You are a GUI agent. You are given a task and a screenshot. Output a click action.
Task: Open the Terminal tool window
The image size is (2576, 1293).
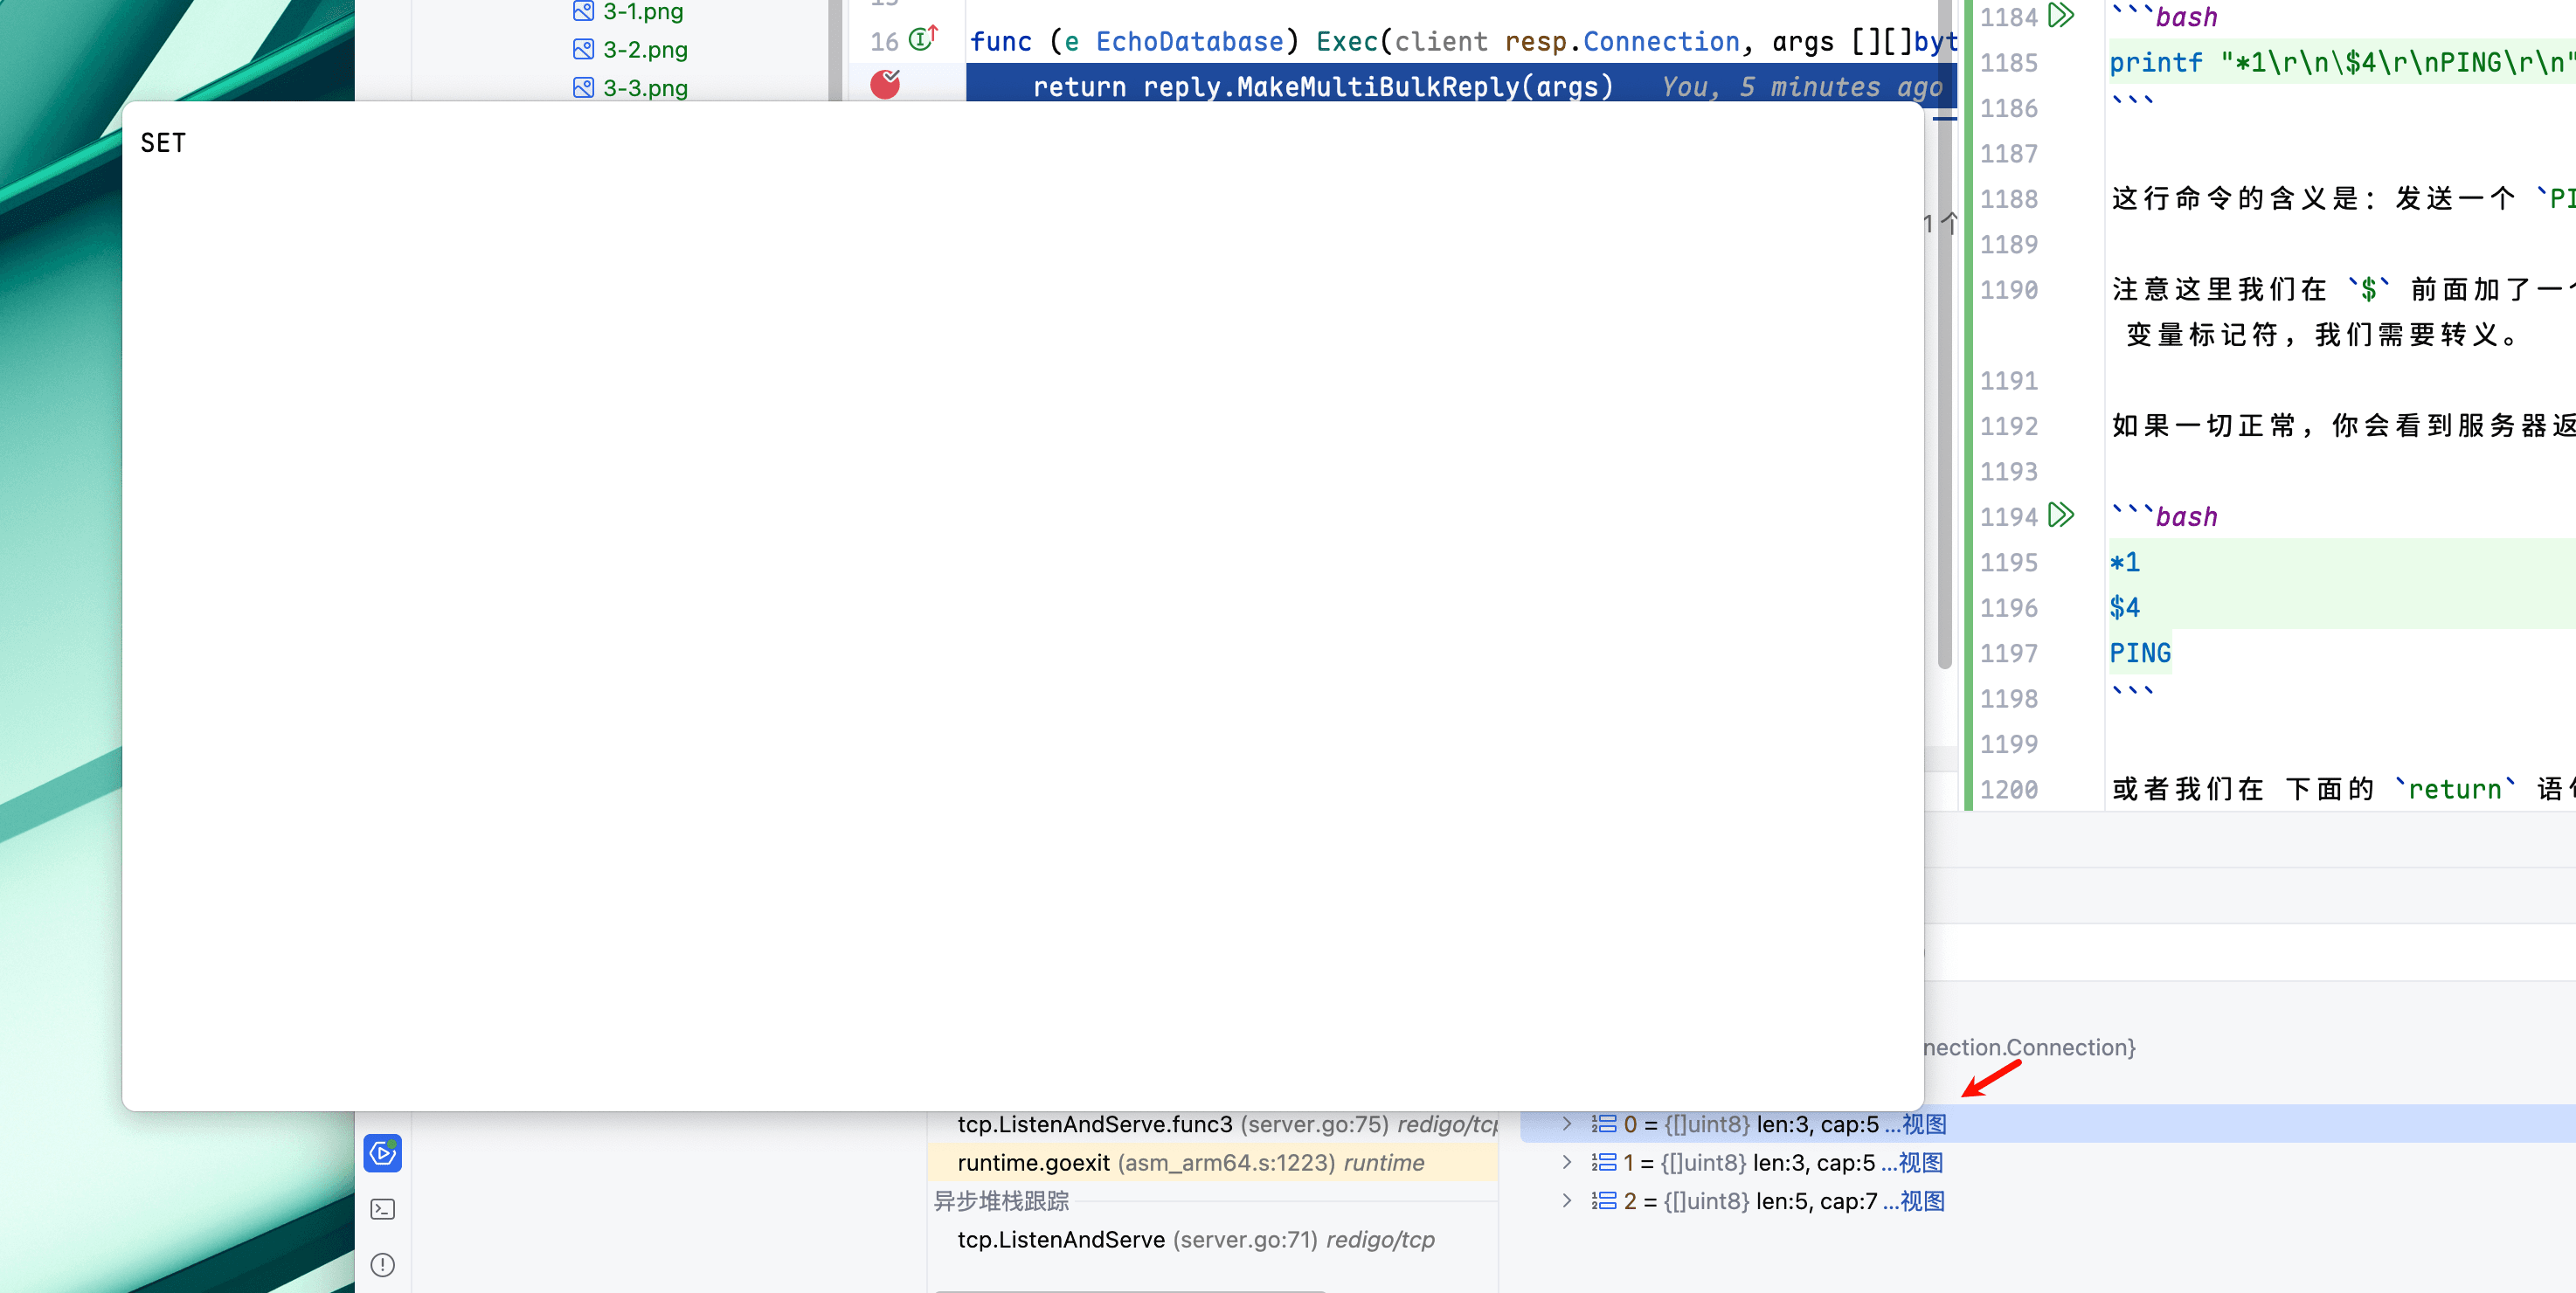[x=382, y=1209]
